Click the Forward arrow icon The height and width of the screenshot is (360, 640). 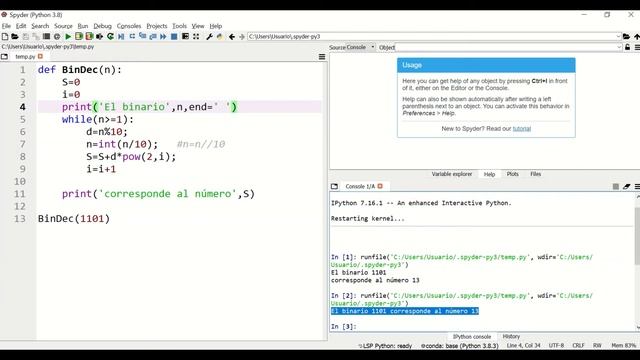(242, 37)
